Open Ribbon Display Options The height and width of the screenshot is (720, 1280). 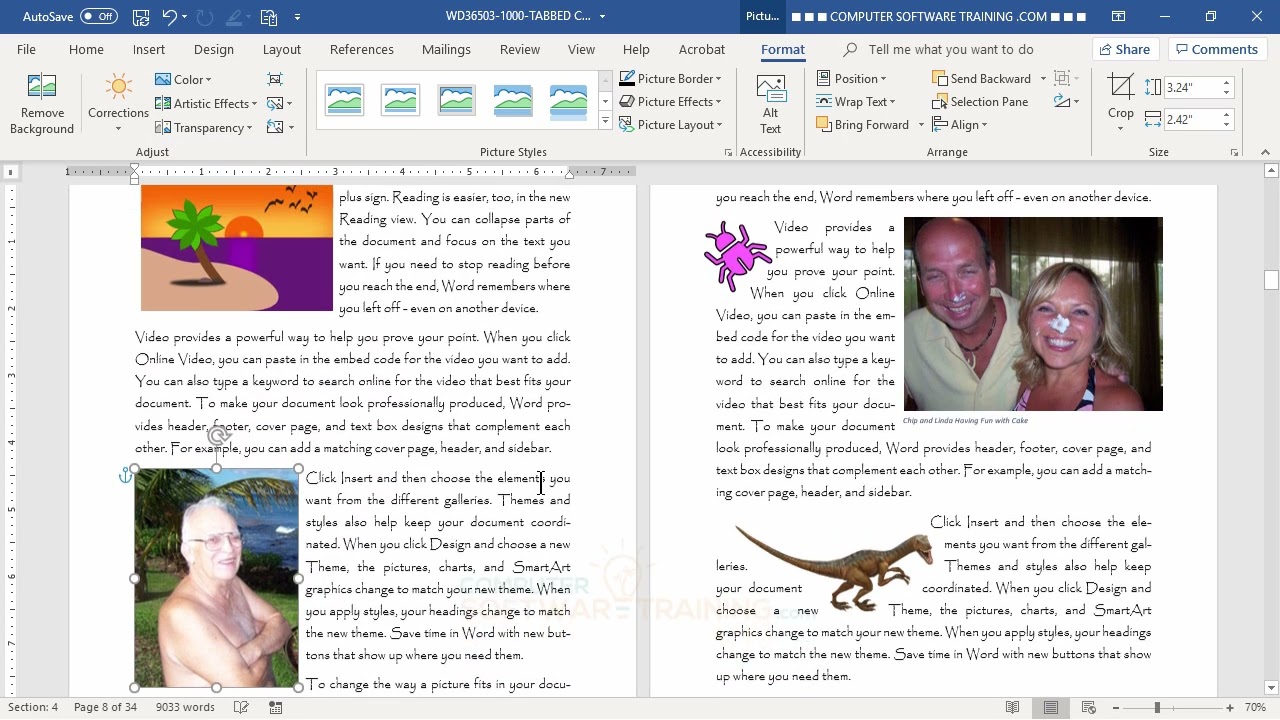point(1119,17)
